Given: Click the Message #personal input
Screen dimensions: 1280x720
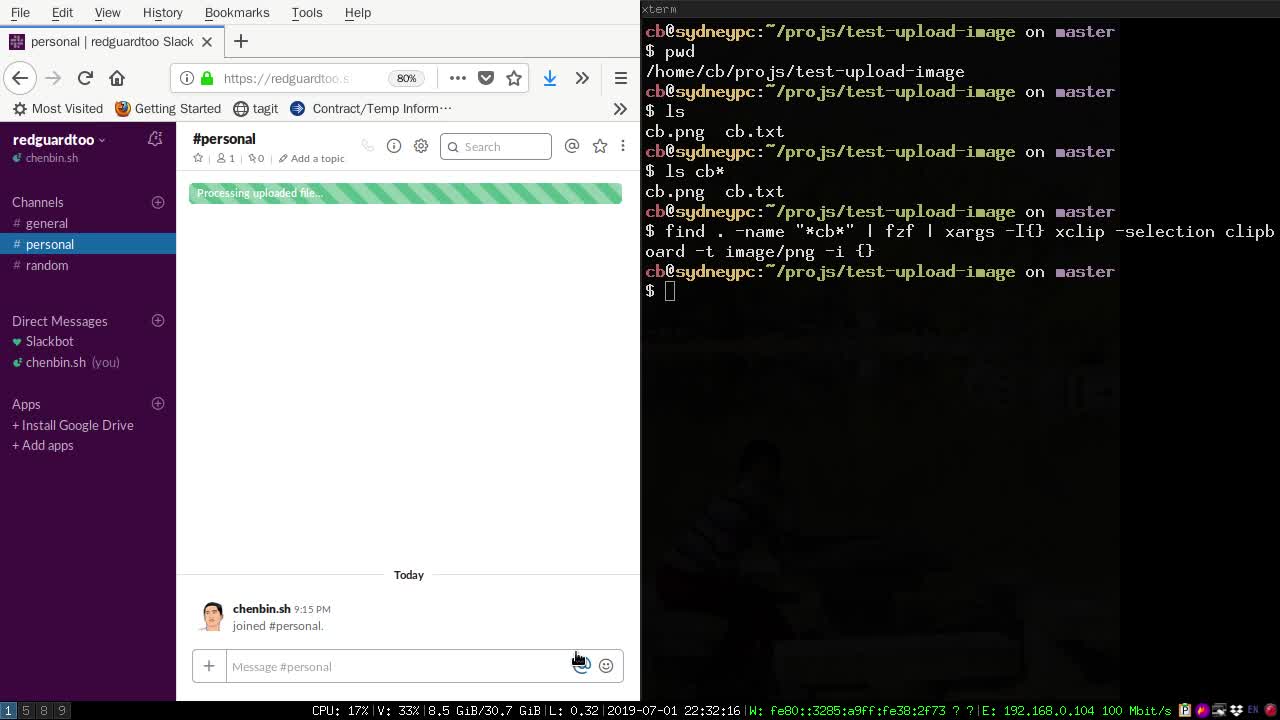Looking at the screenshot, I should click(x=398, y=666).
